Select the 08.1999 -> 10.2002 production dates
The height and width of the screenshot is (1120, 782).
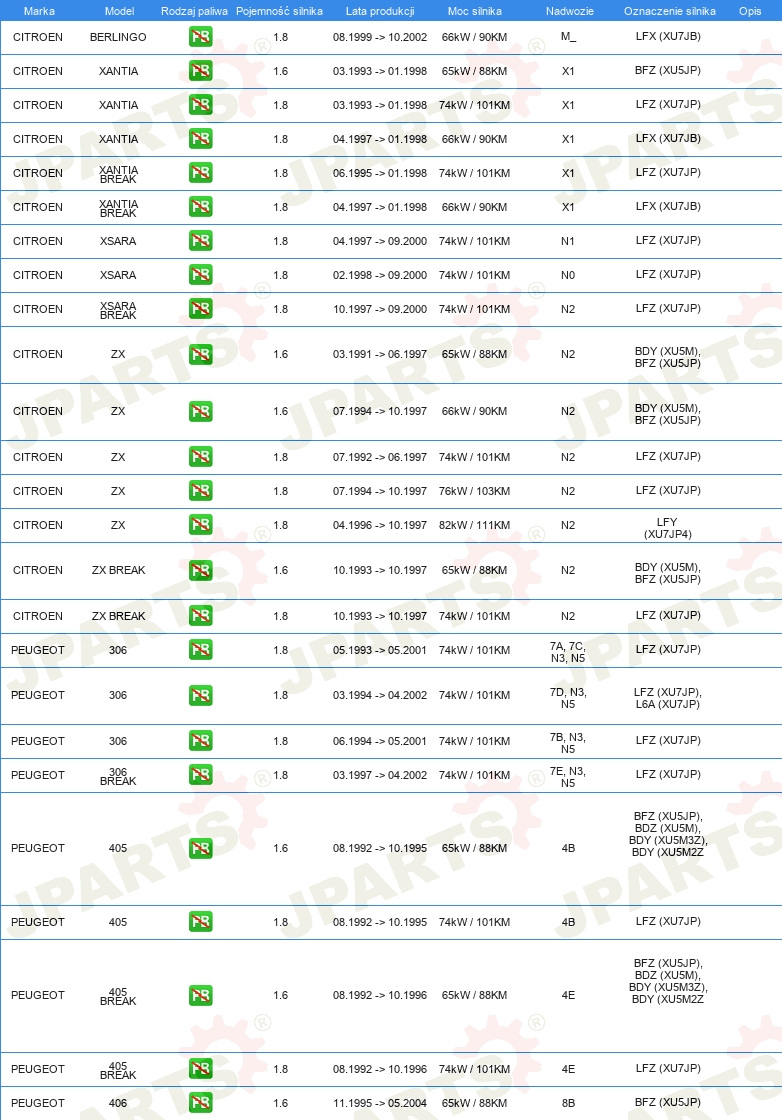(380, 37)
